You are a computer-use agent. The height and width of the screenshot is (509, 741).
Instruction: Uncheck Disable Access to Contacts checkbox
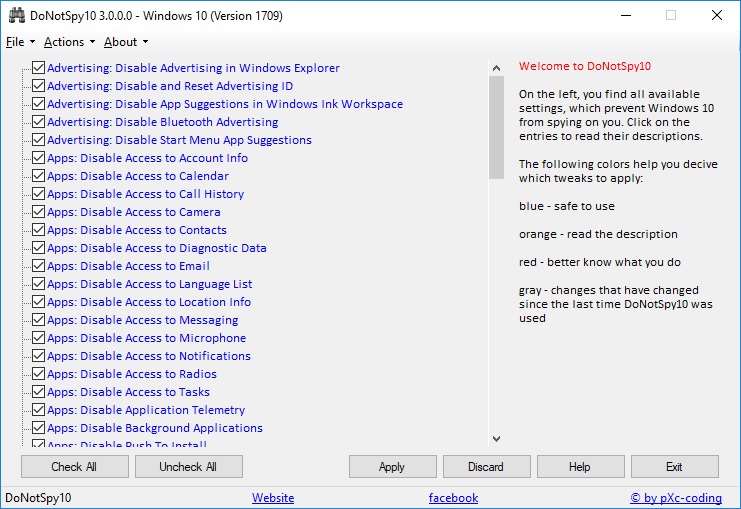[x=39, y=229]
